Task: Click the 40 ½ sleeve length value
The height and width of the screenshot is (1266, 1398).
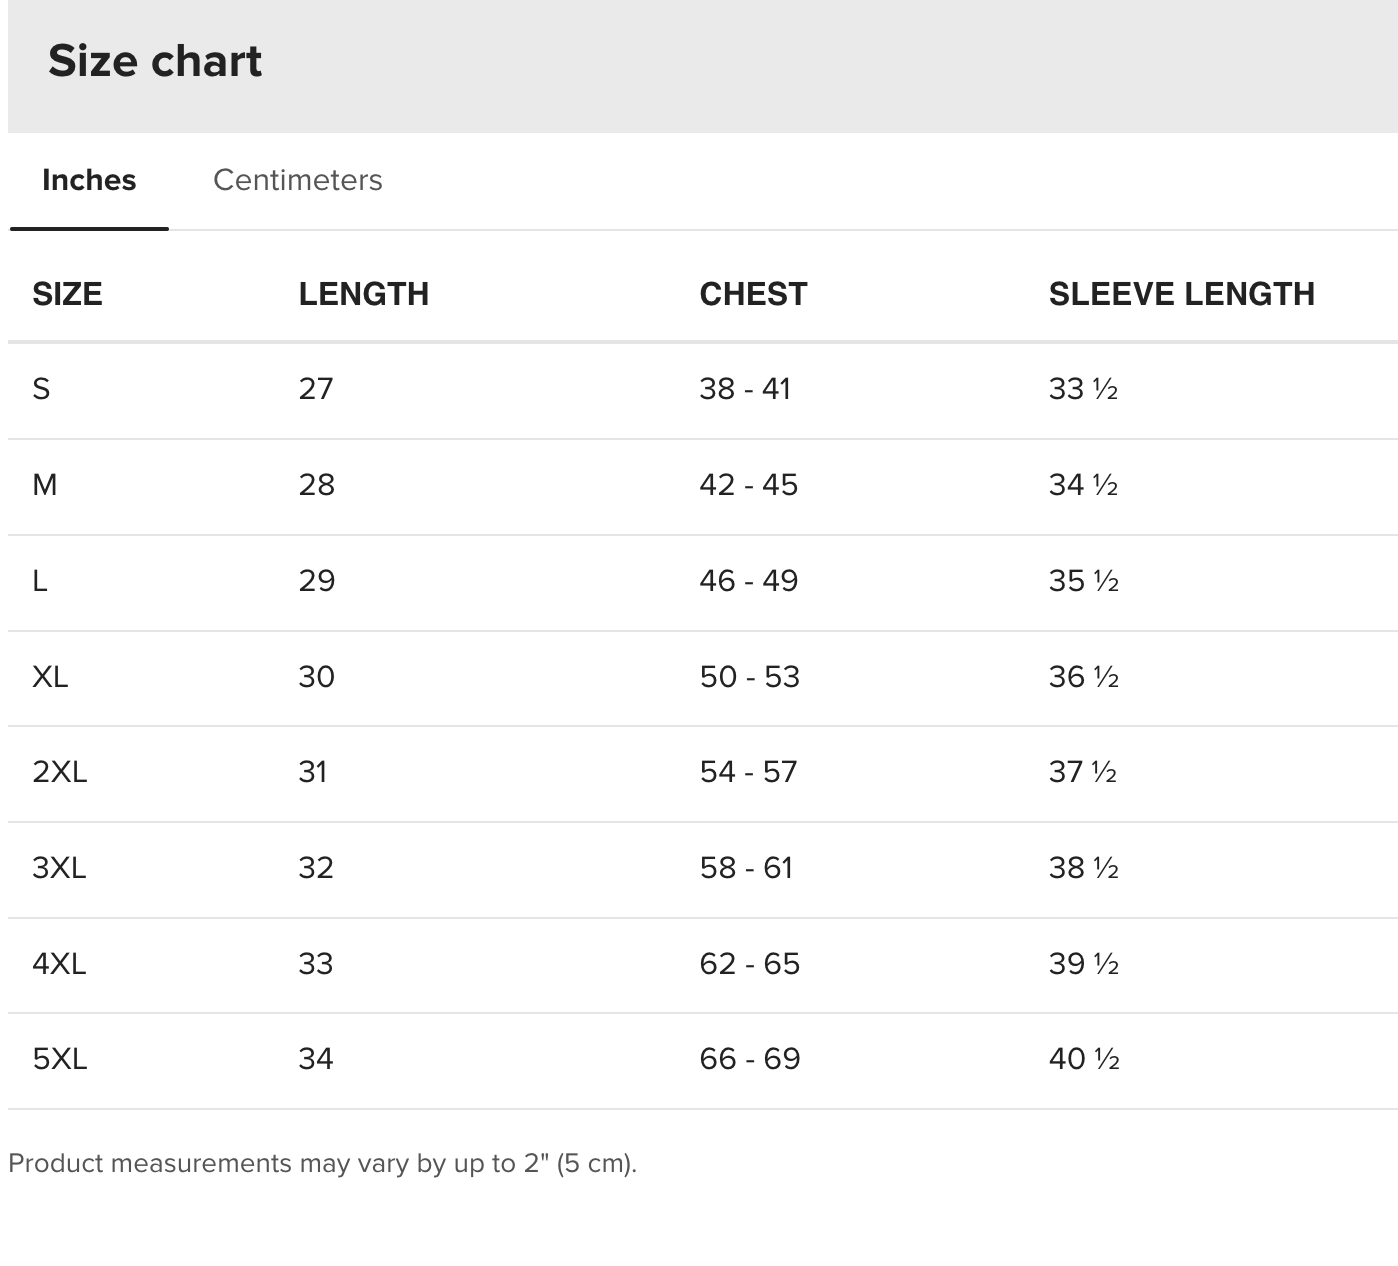Action: 1084,1059
